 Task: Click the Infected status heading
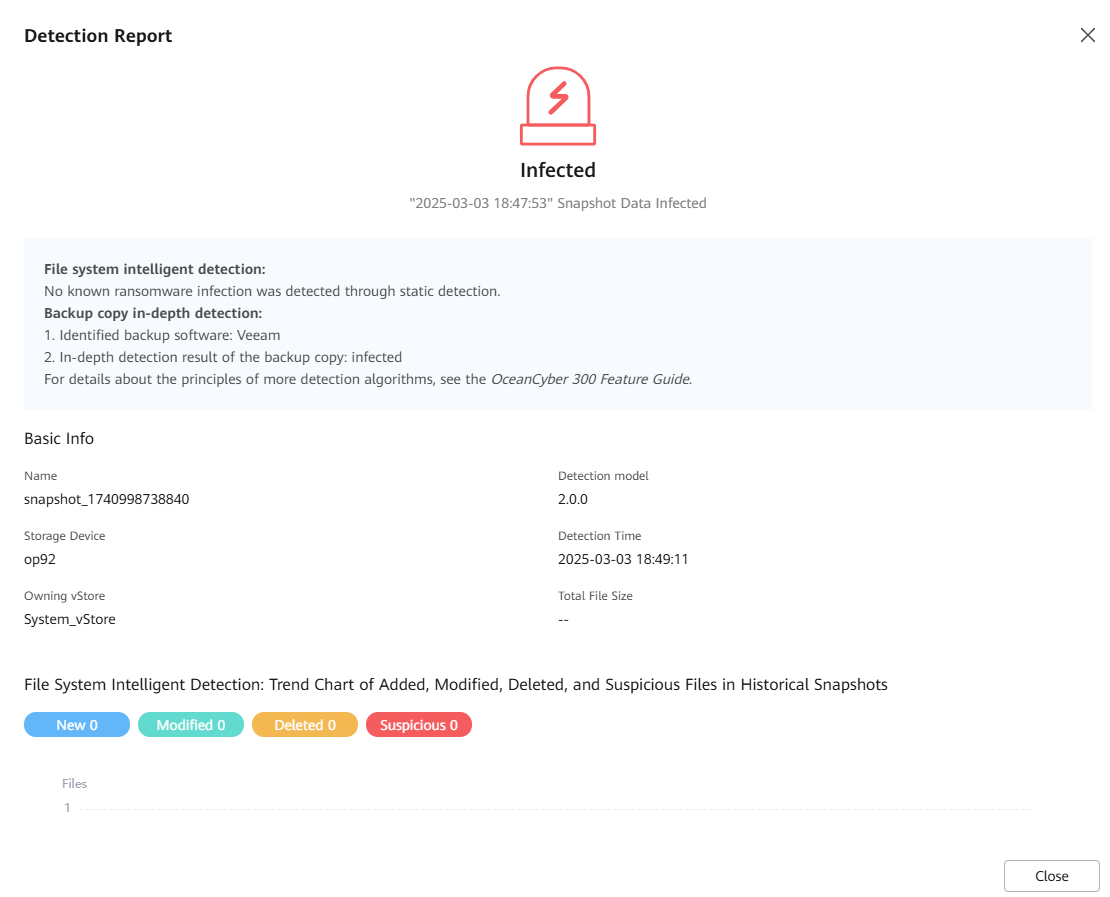[x=558, y=170]
